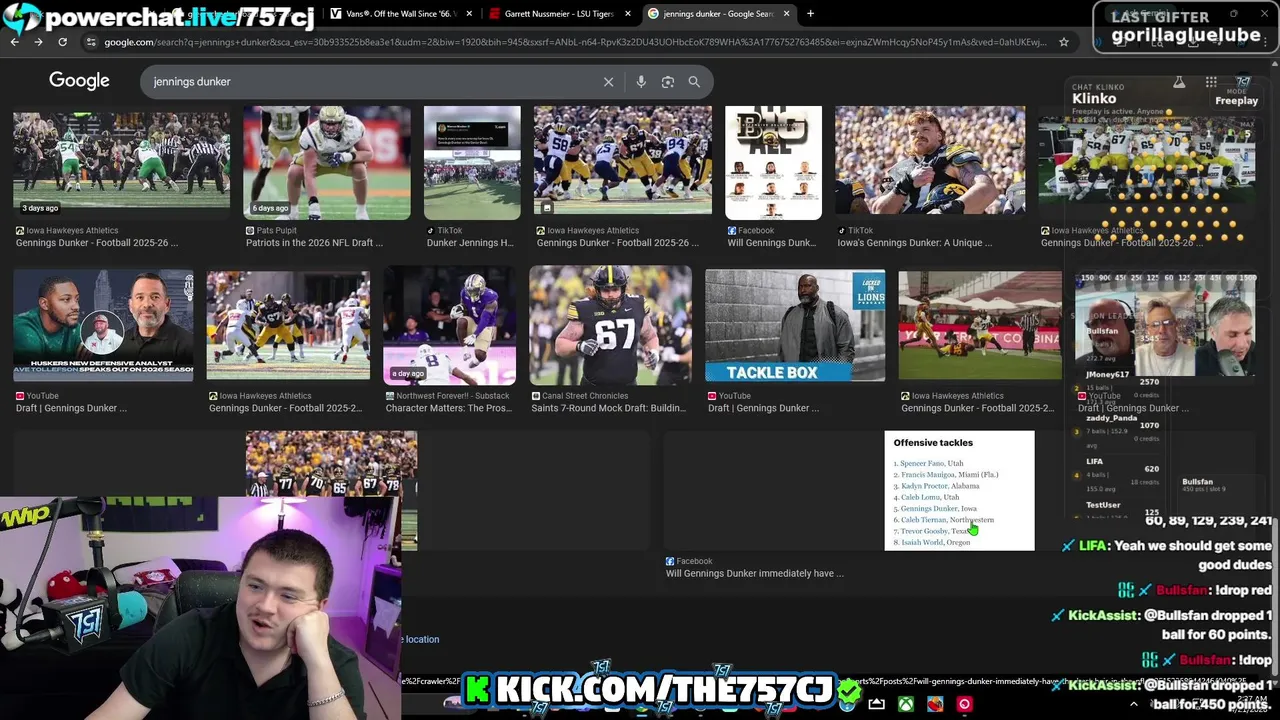This screenshot has height=720, width=1280.
Task: Open the Offensive tackles ranking list image
Action: tap(959, 491)
